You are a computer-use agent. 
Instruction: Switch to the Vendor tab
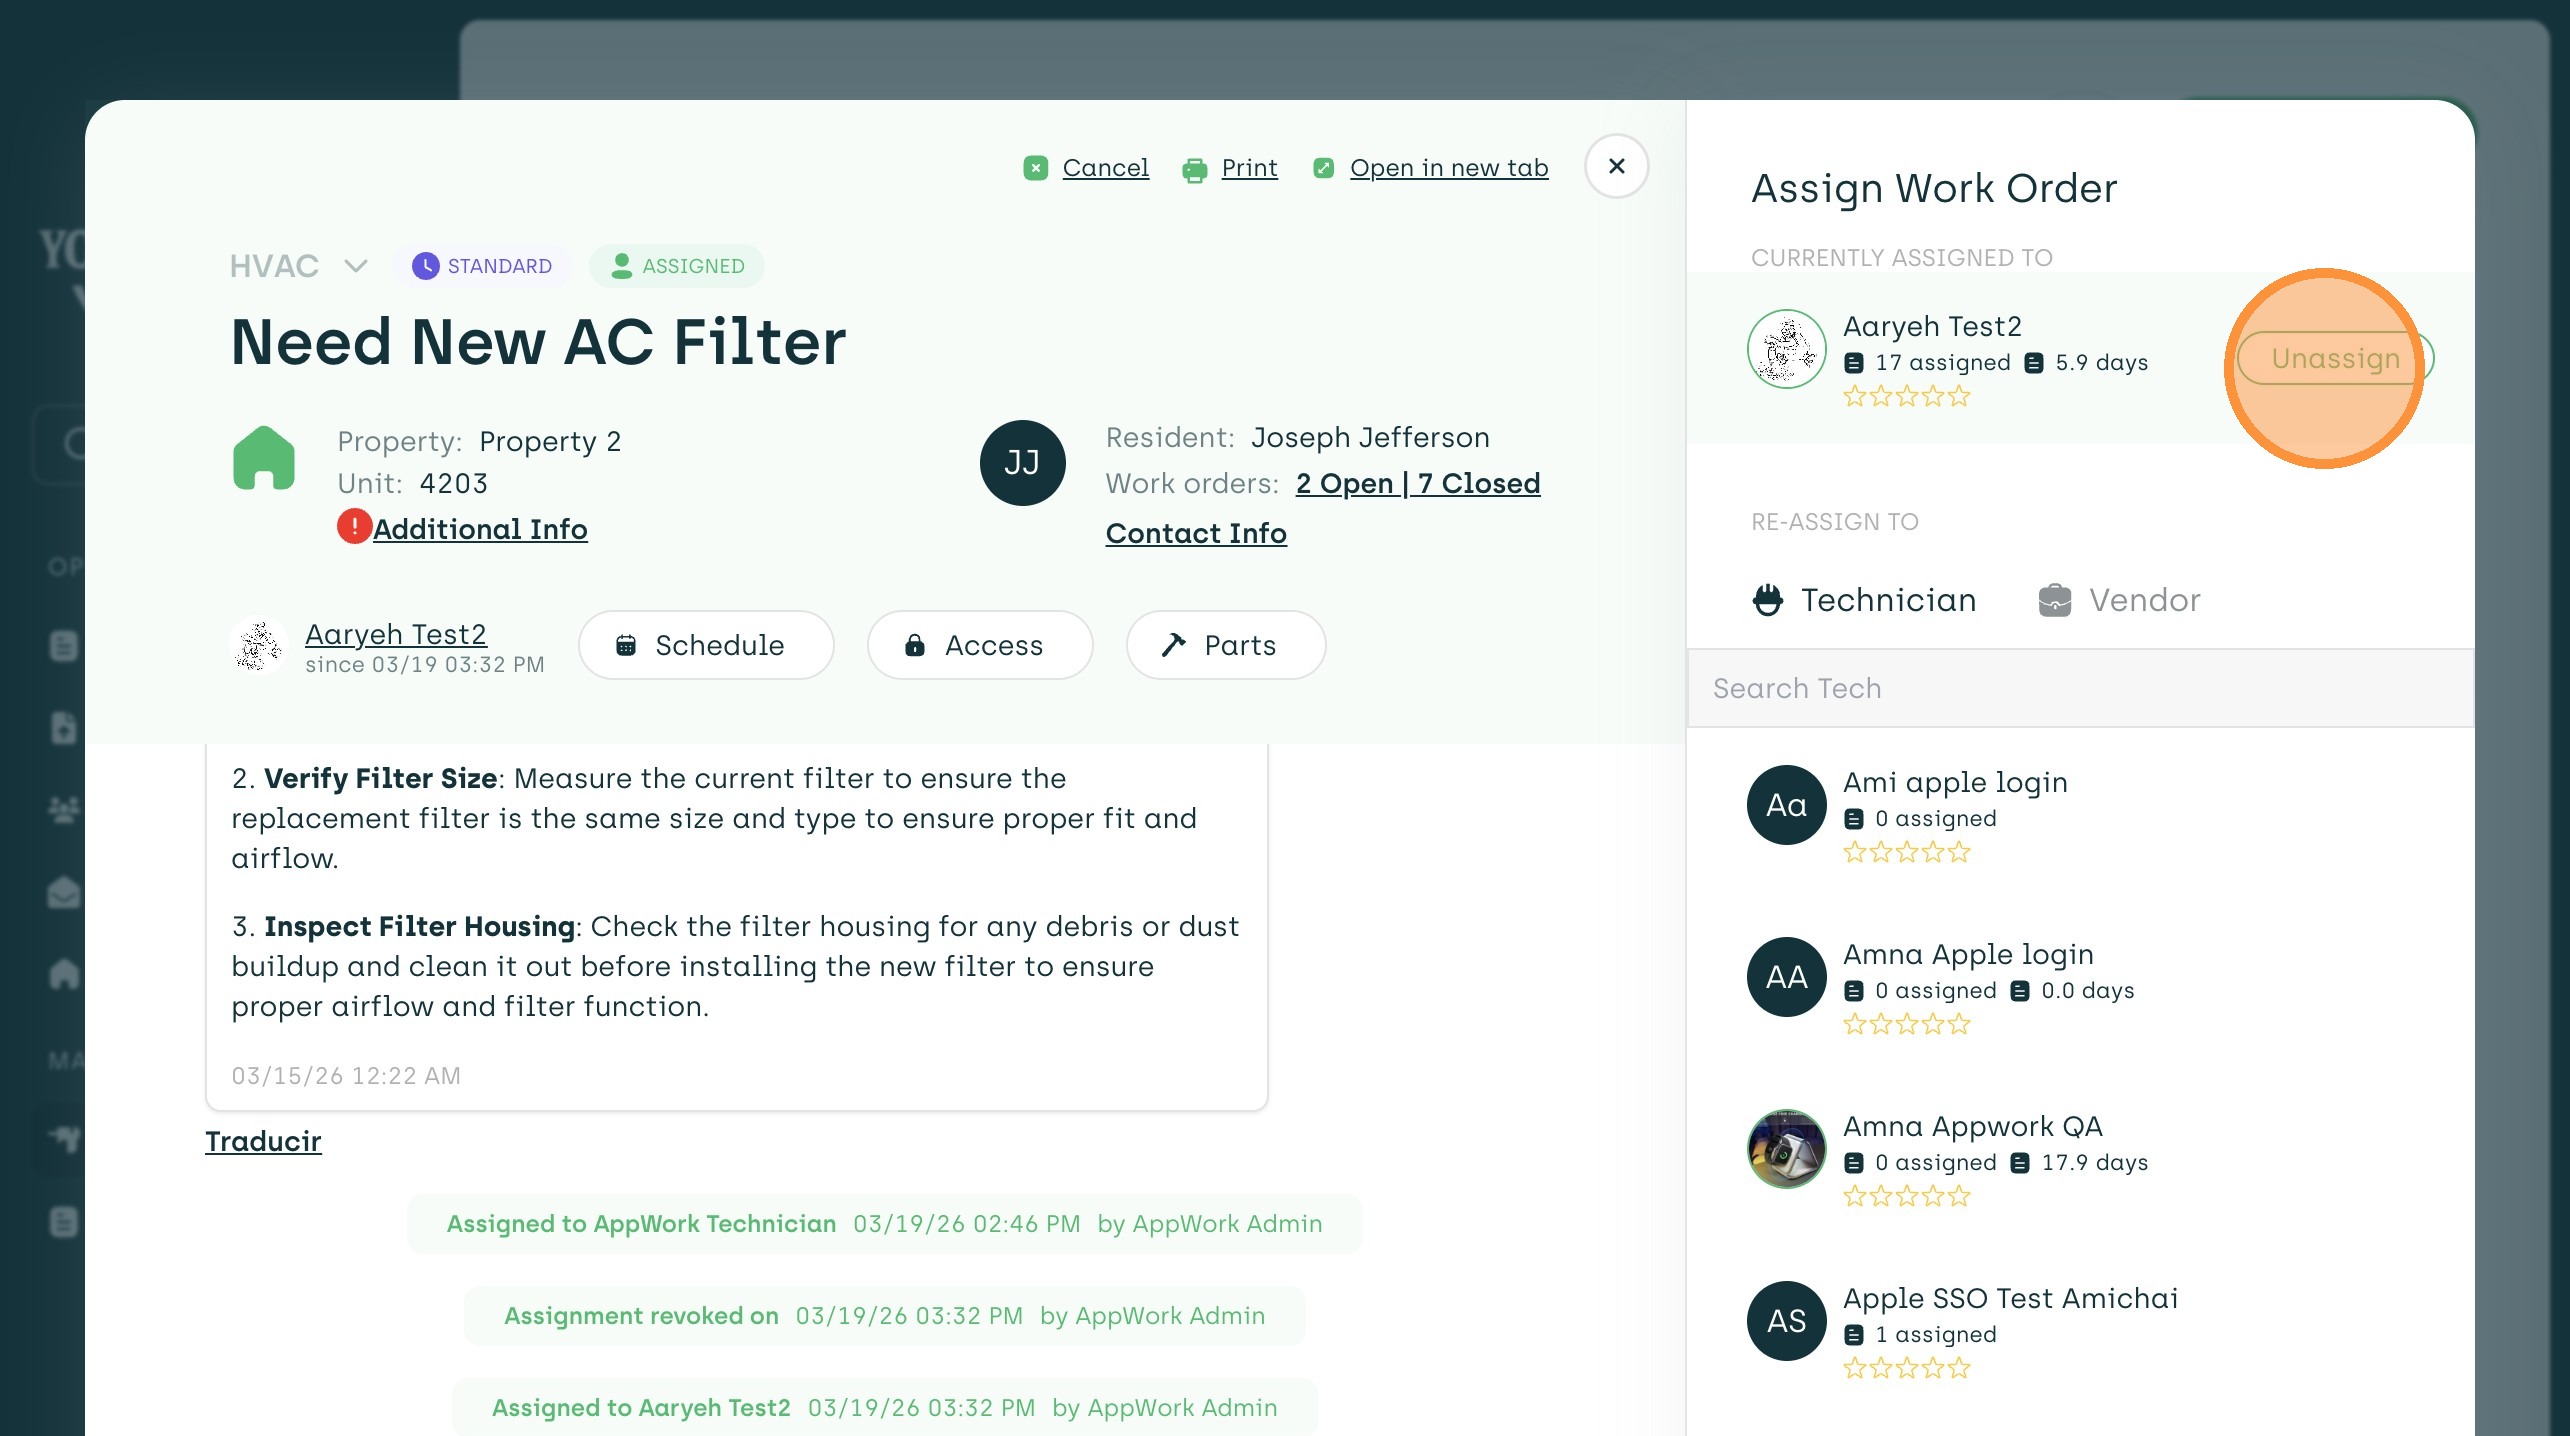click(2119, 600)
